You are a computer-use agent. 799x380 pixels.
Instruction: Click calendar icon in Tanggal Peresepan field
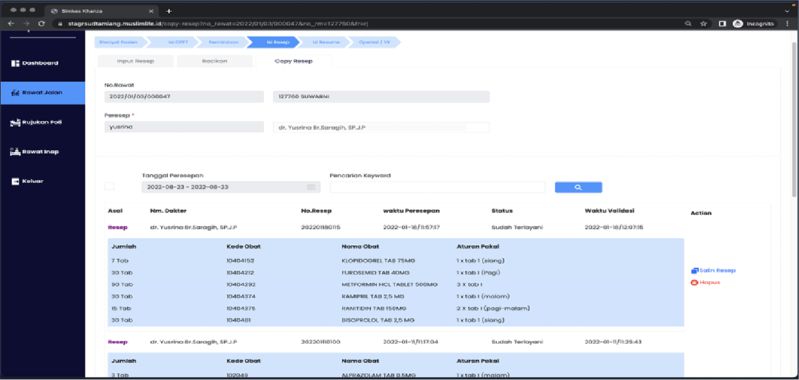[311, 187]
